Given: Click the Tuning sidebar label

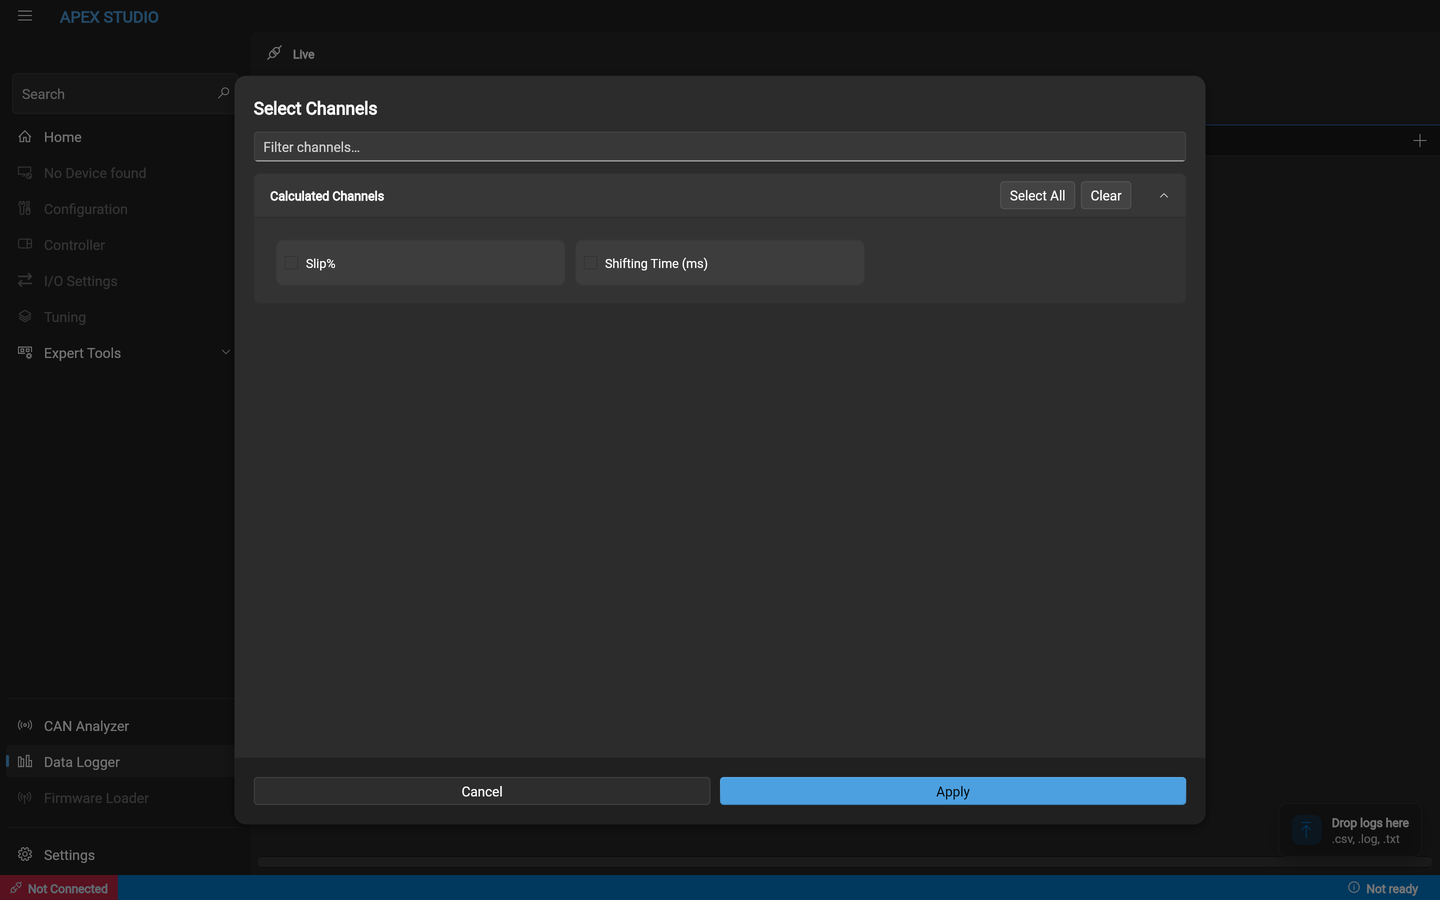Looking at the screenshot, I should click(65, 317).
